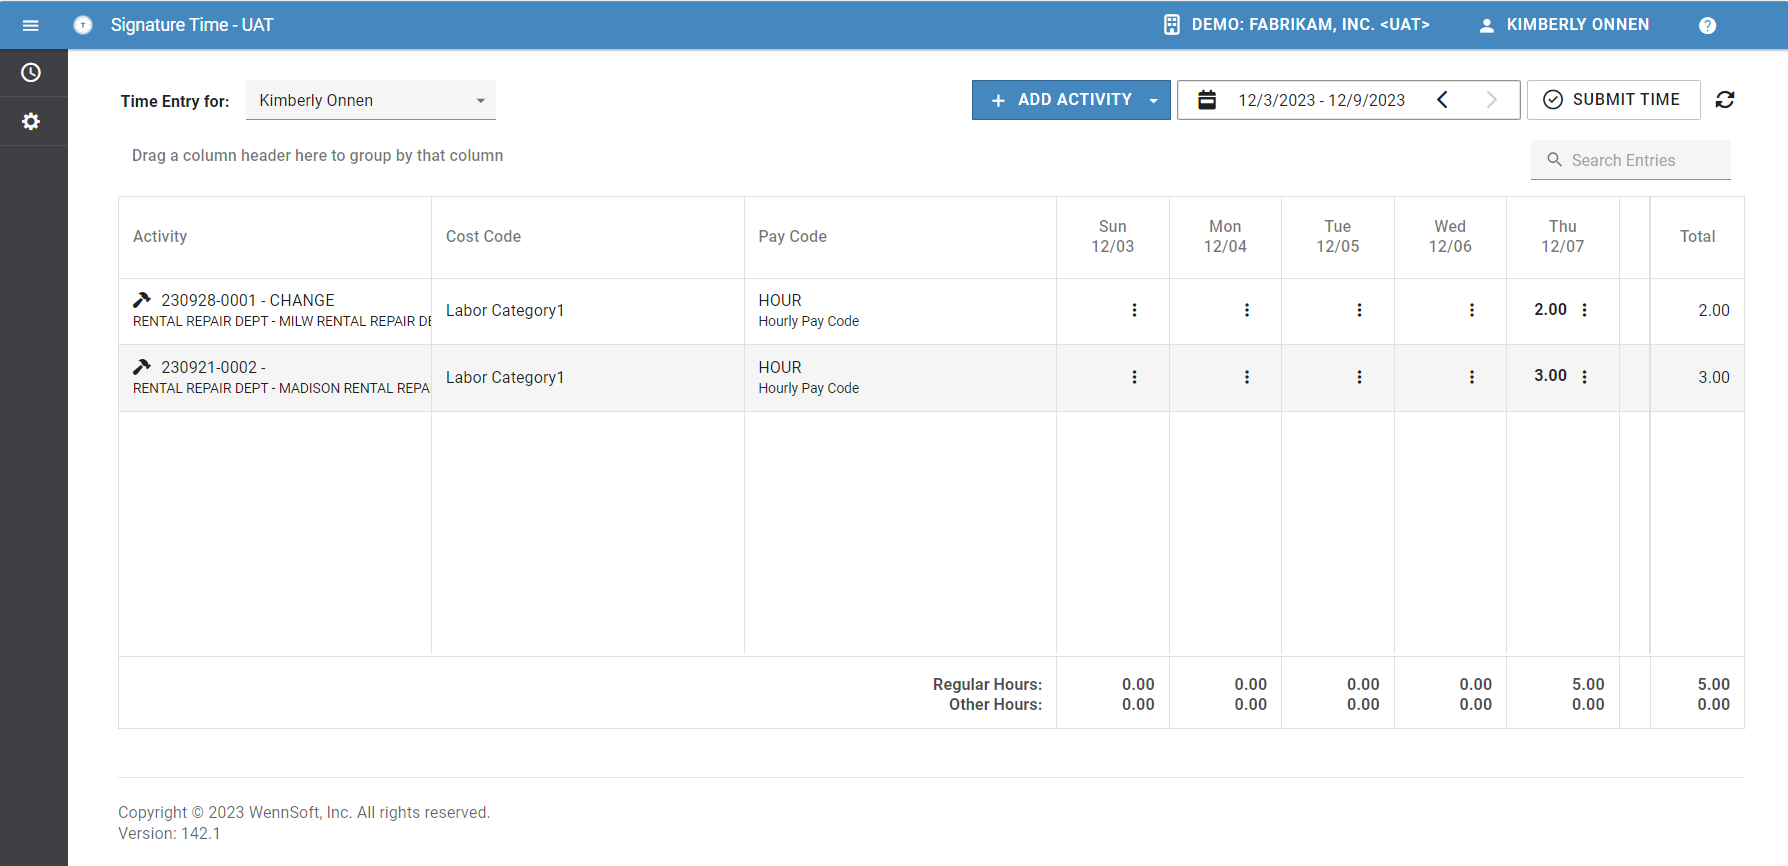Expand the Add Activity dropdown arrow
This screenshot has height=866, width=1788.
tap(1154, 101)
